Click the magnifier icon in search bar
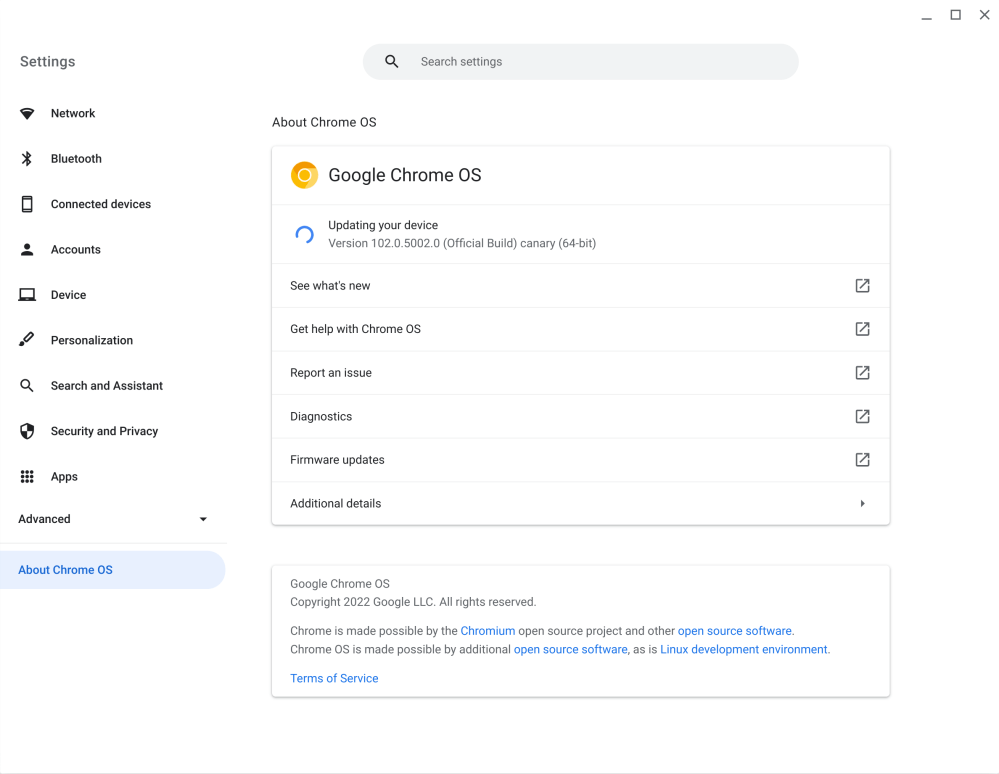Screen dimensions: 999x774 point(392,62)
